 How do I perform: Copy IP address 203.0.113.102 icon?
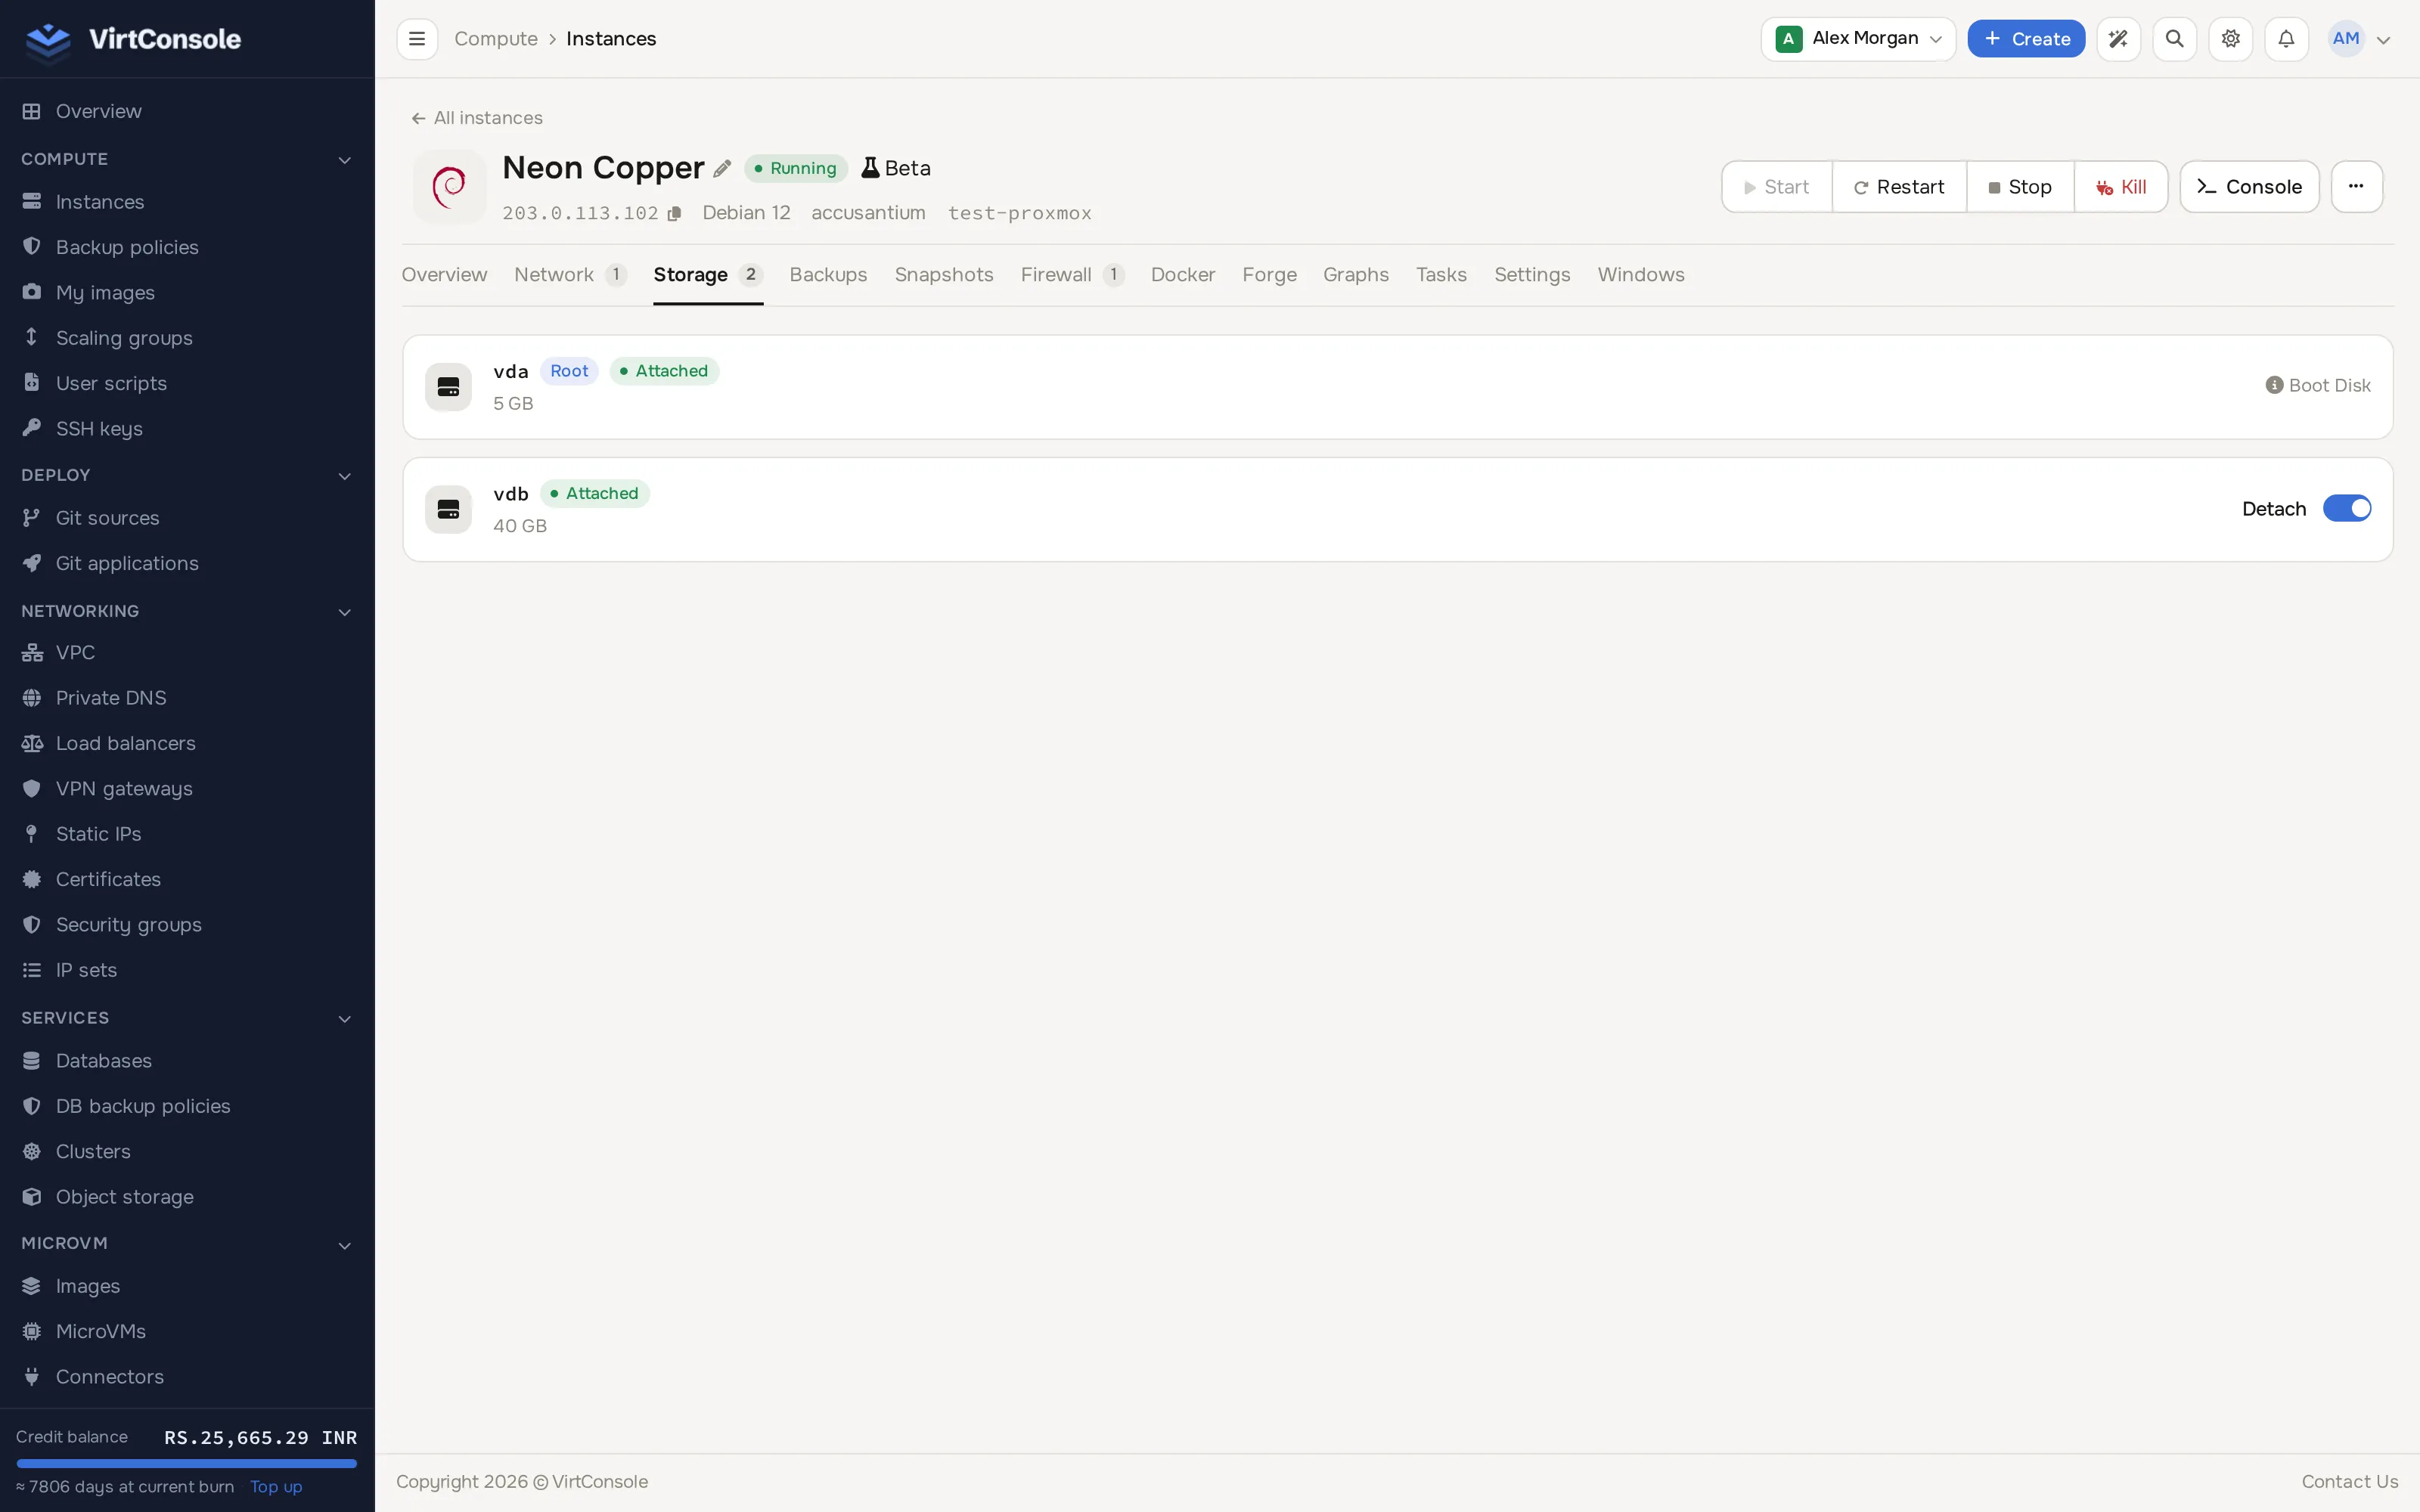[675, 213]
